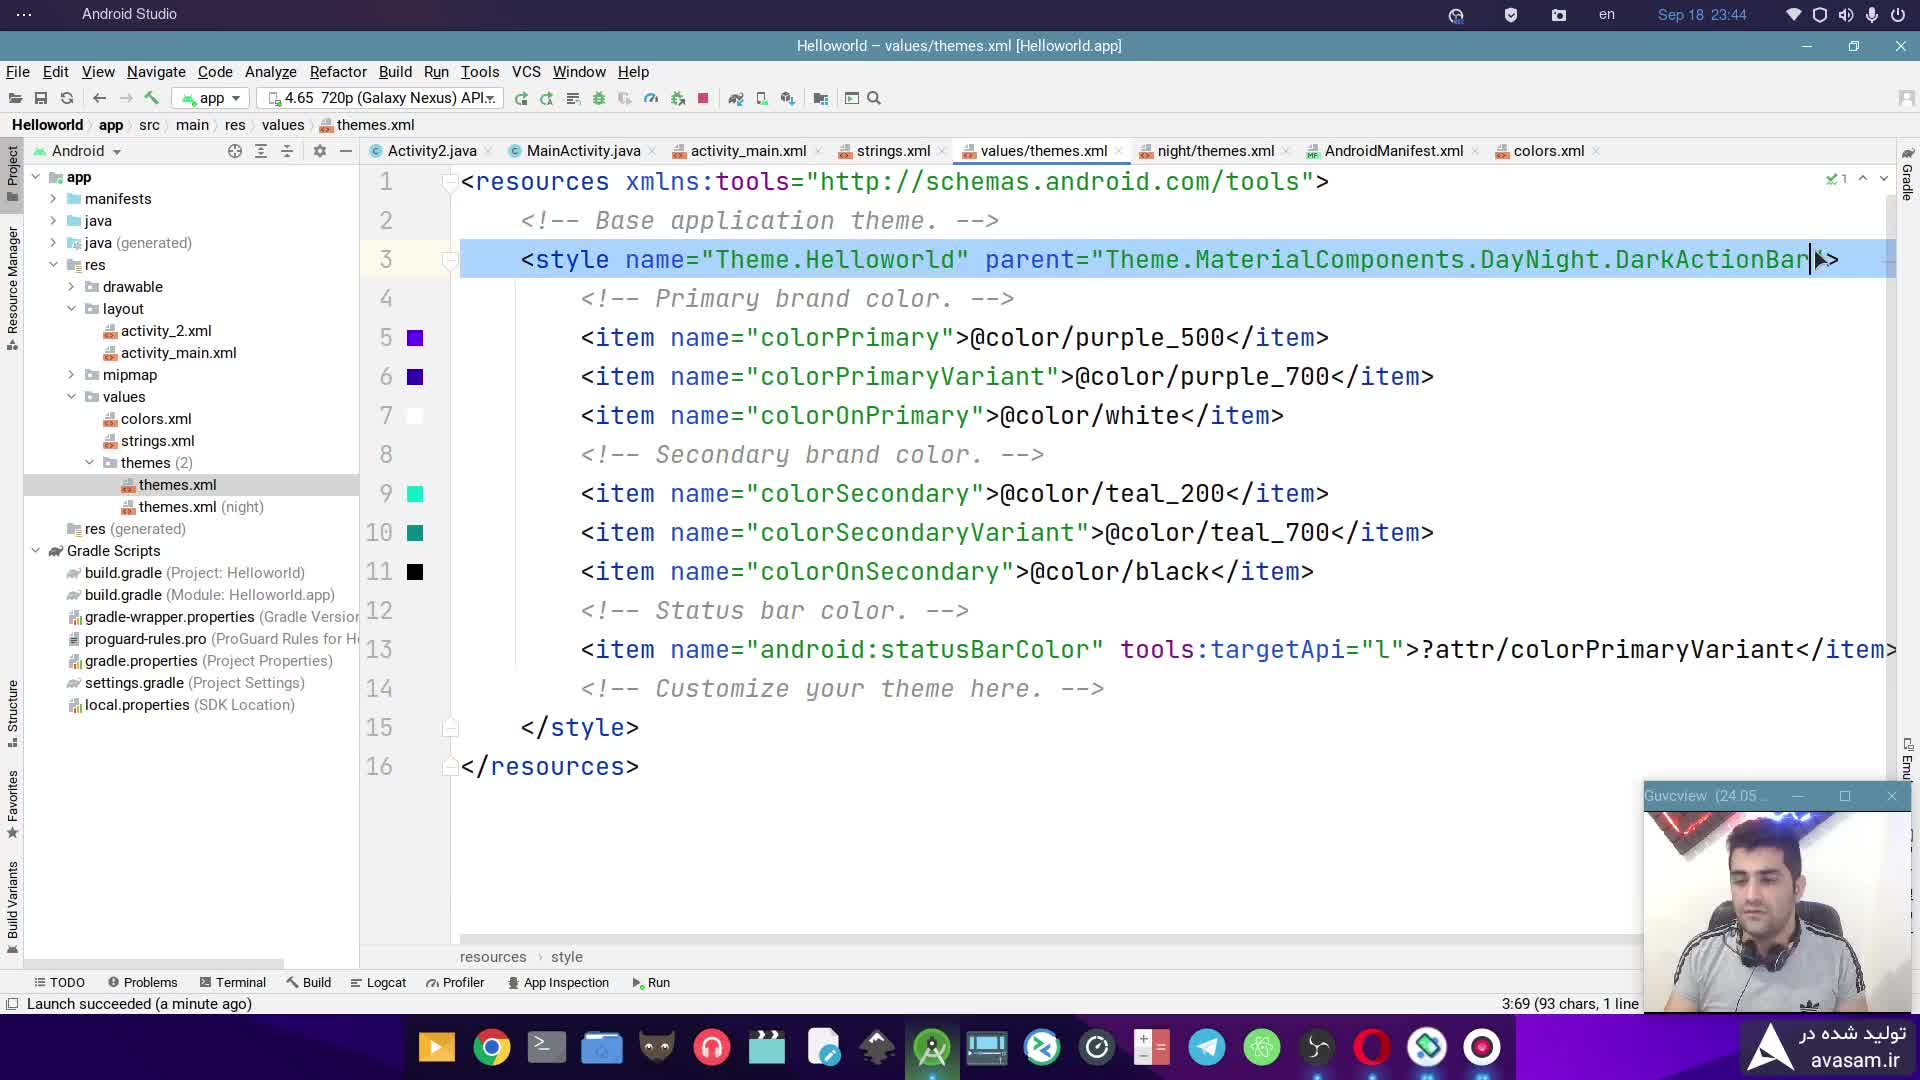The height and width of the screenshot is (1080, 1920).
Task: Click the teal_200 color swatch in gutter
Action: [415, 494]
